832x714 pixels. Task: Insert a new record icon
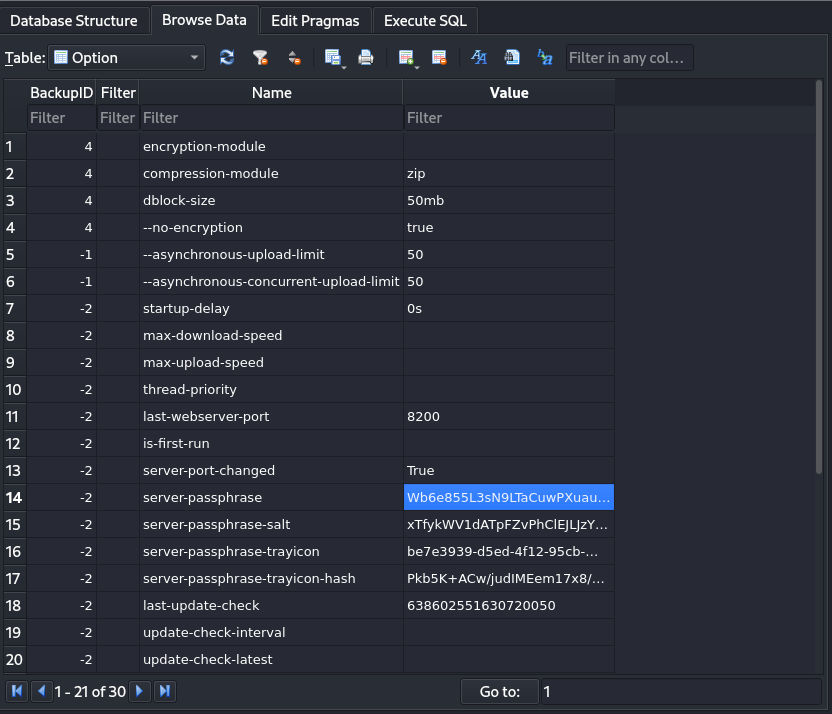point(406,58)
